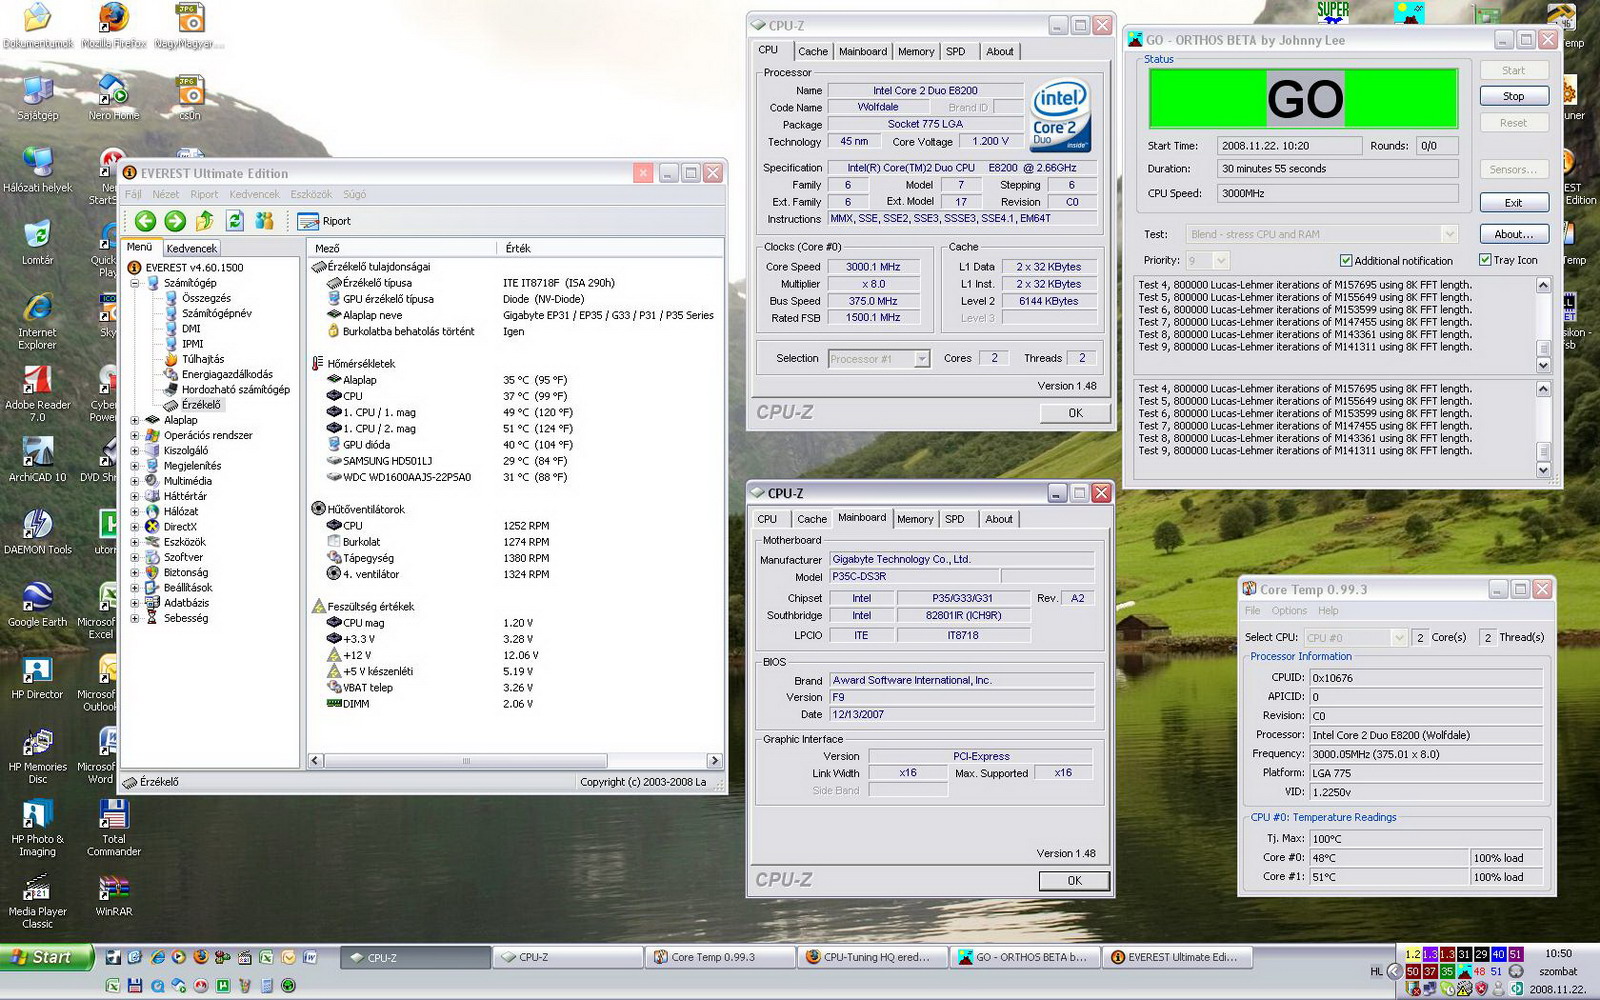Click EVEREST forward arrow toolbar icon

pyautogui.click(x=175, y=221)
